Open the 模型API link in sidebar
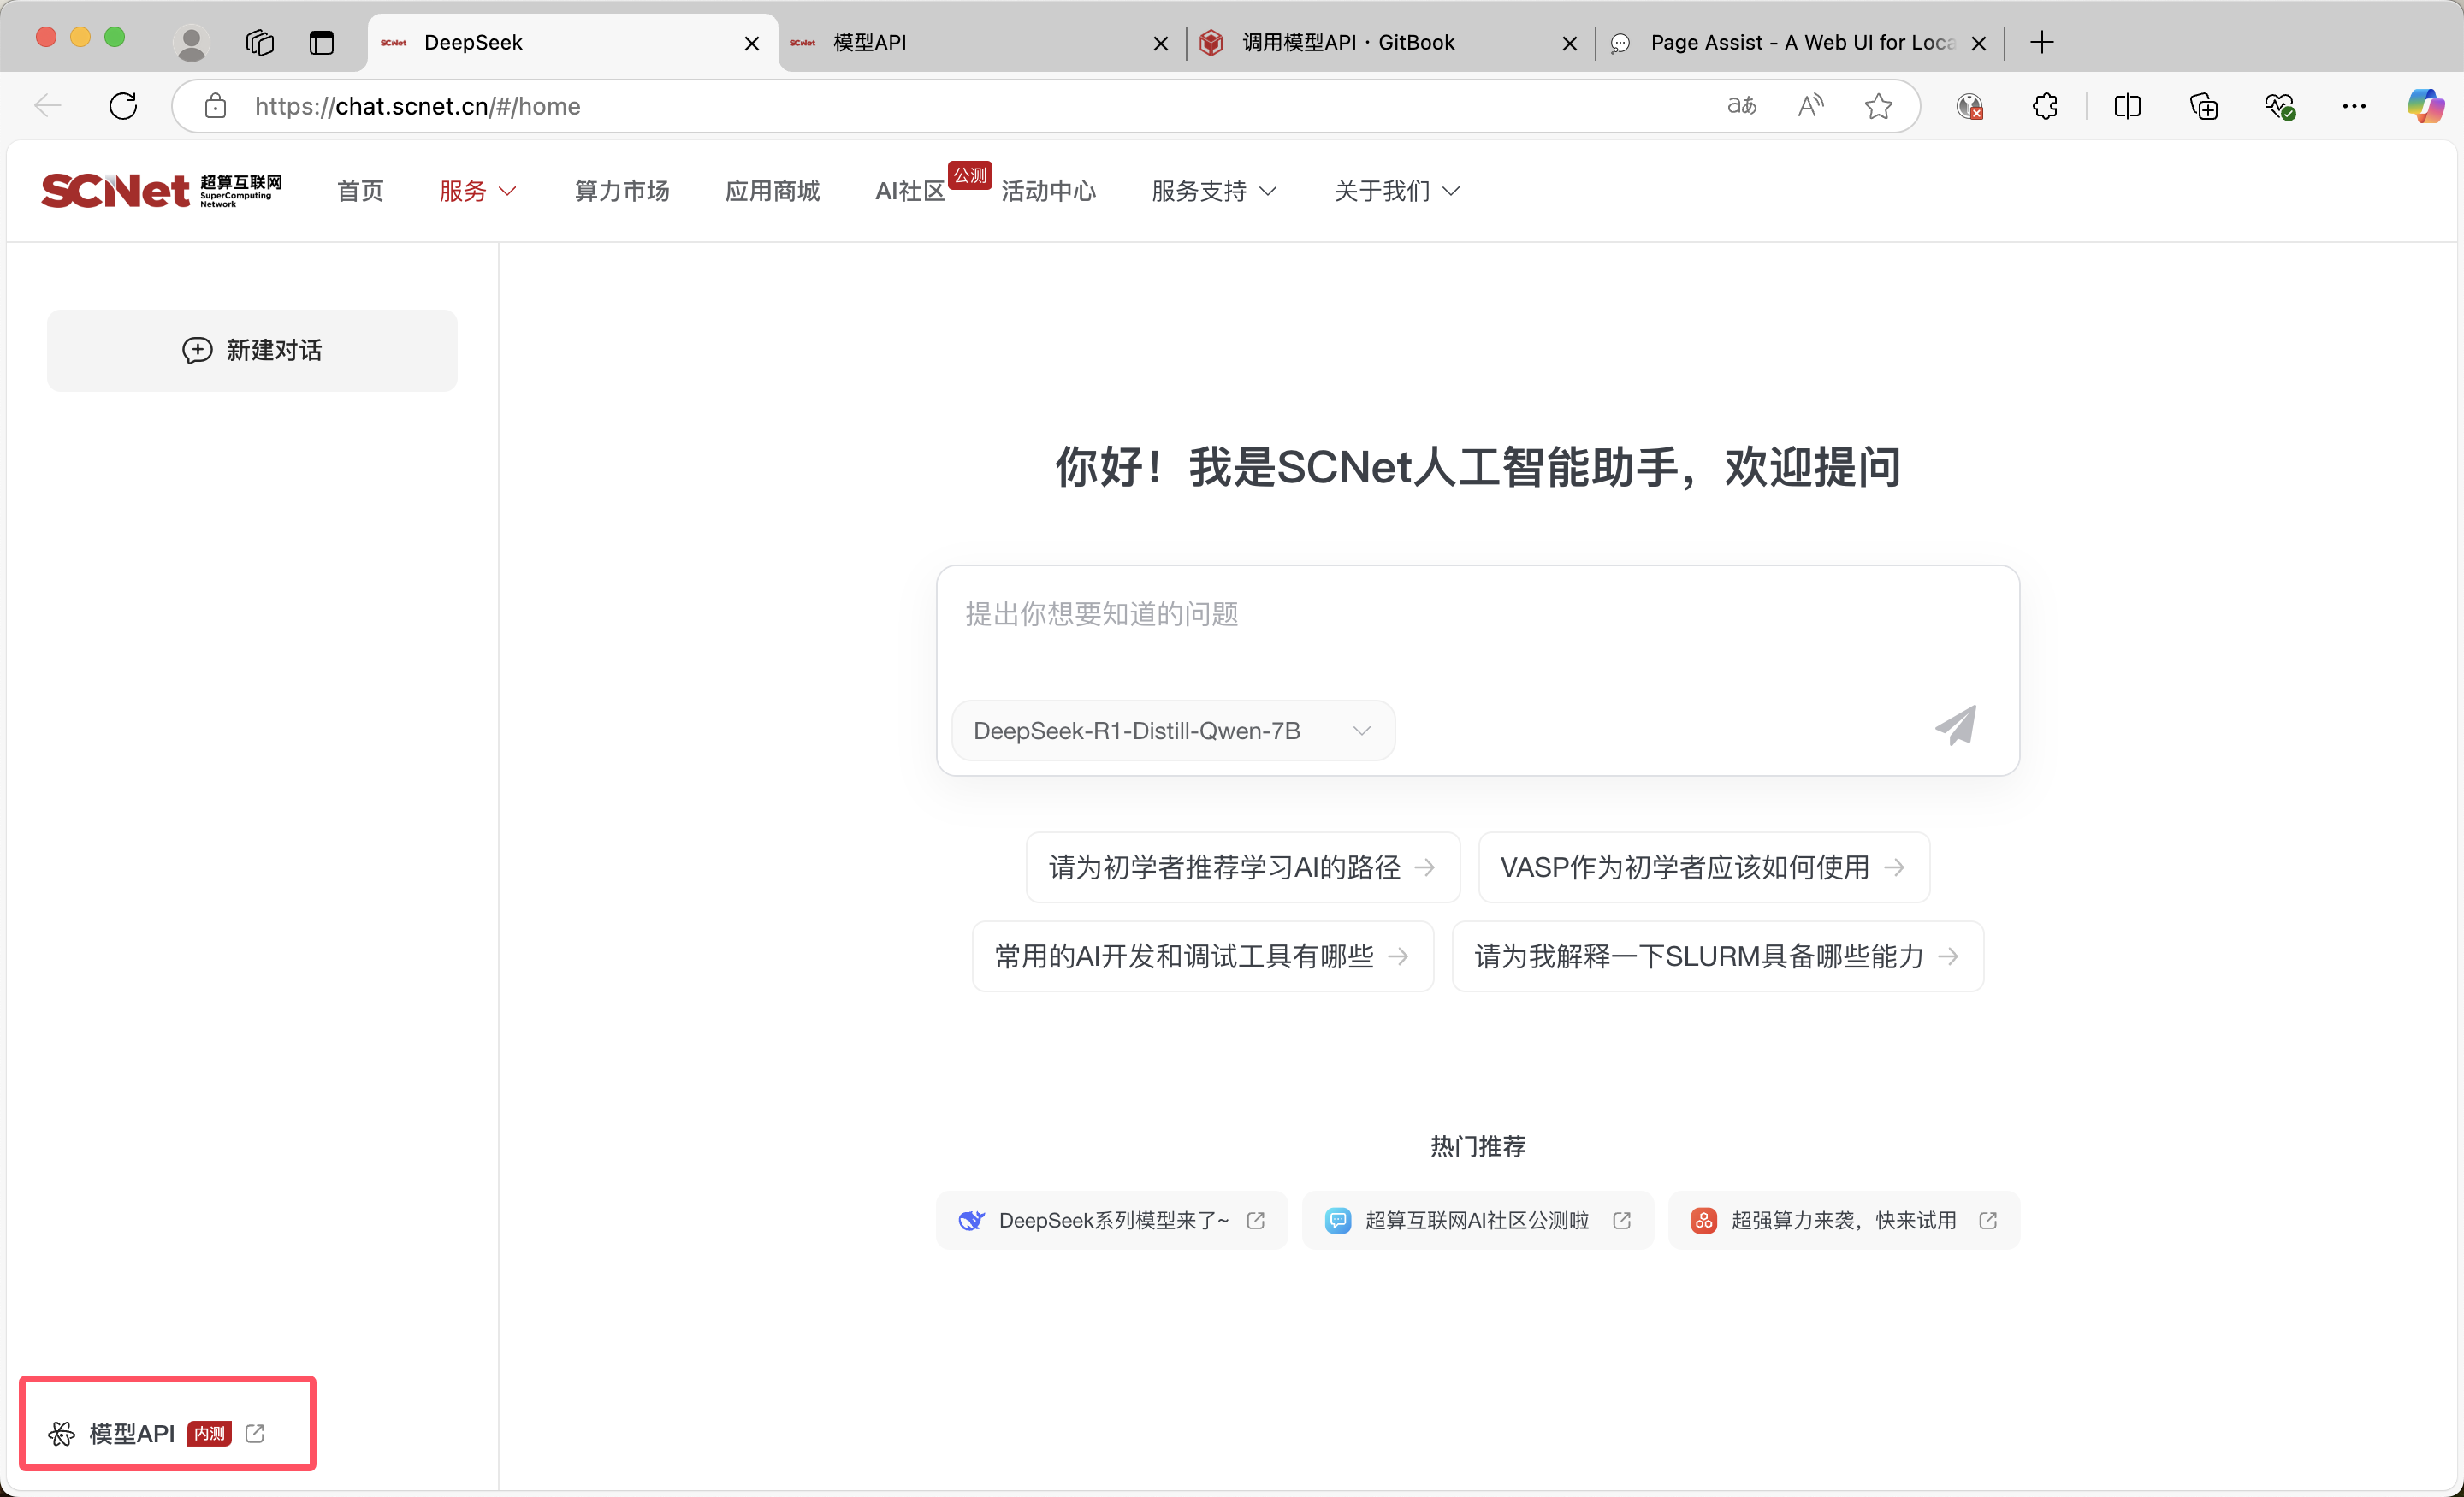Image resolution: width=2464 pixels, height=1497 pixels. click(x=157, y=1434)
